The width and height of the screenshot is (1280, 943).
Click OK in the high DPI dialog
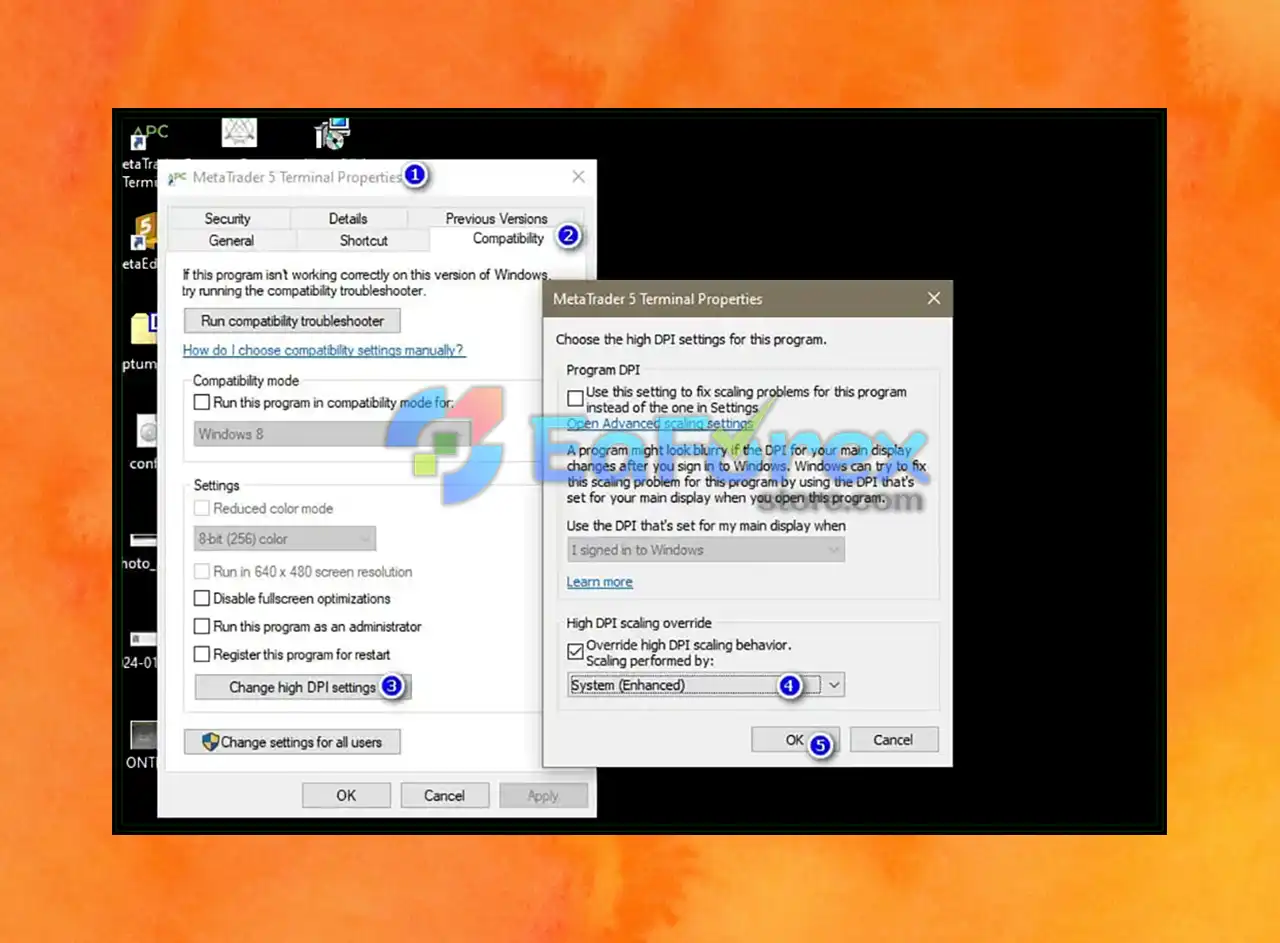coord(795,740)
